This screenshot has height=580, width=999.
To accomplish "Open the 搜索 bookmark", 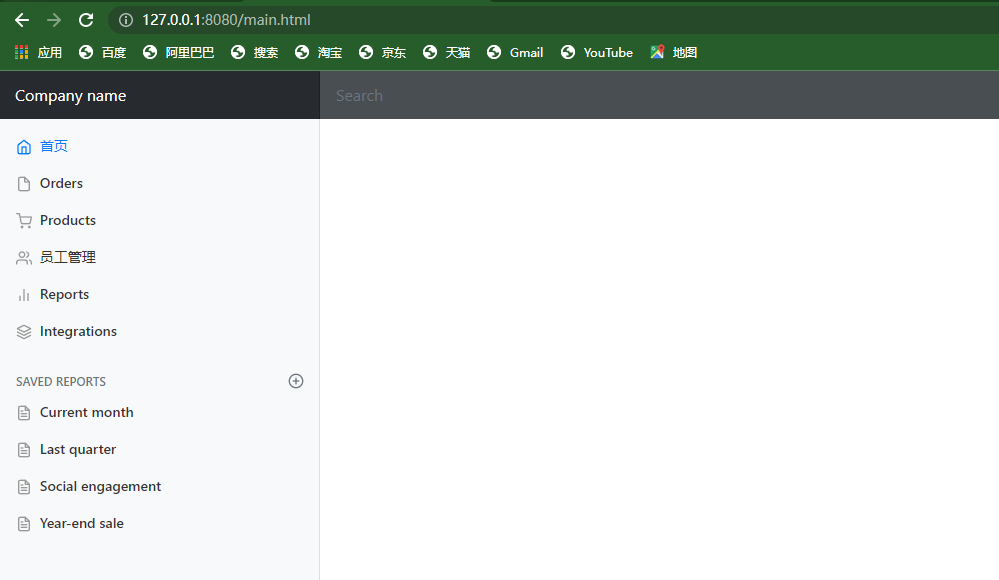I will [x=254, y=52].
